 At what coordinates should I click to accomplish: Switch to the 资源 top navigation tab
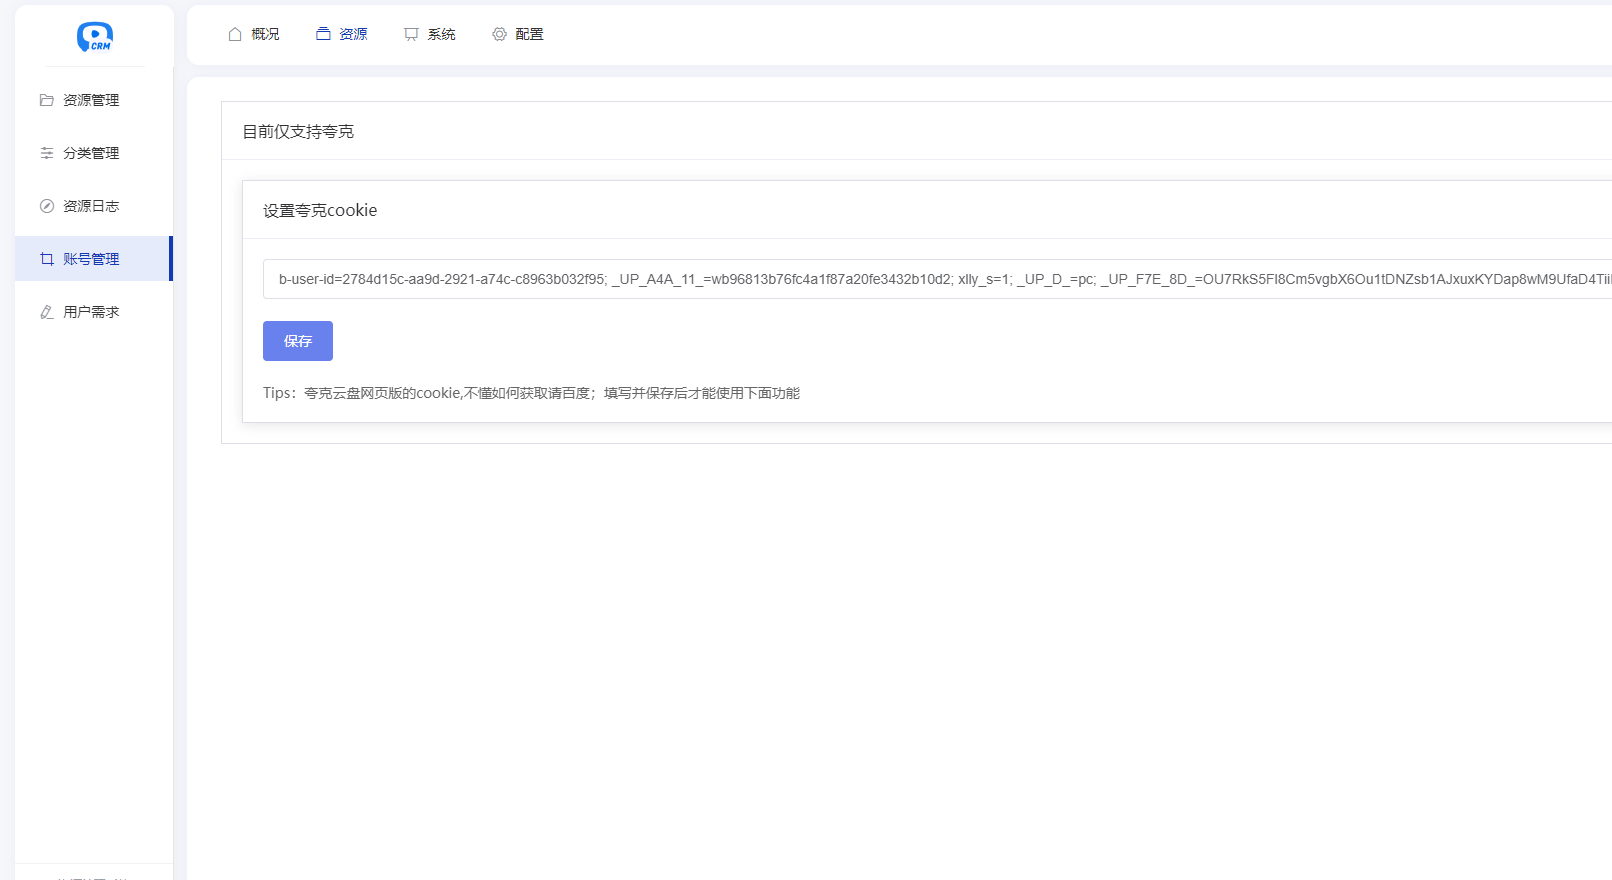pyautogui.click(x=353, y=34)
